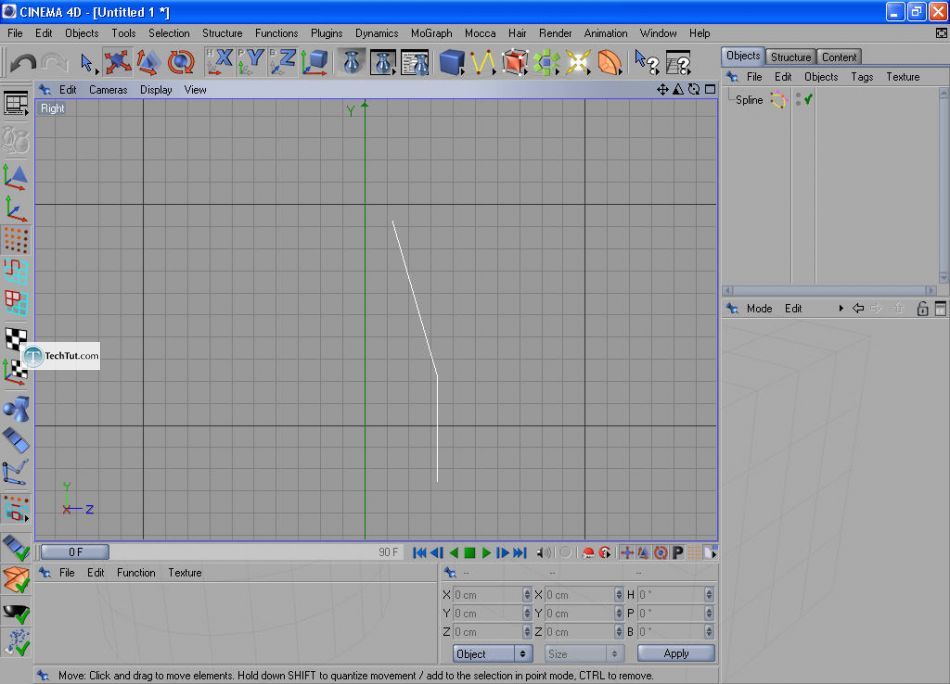Select Use Model tool in left palette

coord(16,176)
